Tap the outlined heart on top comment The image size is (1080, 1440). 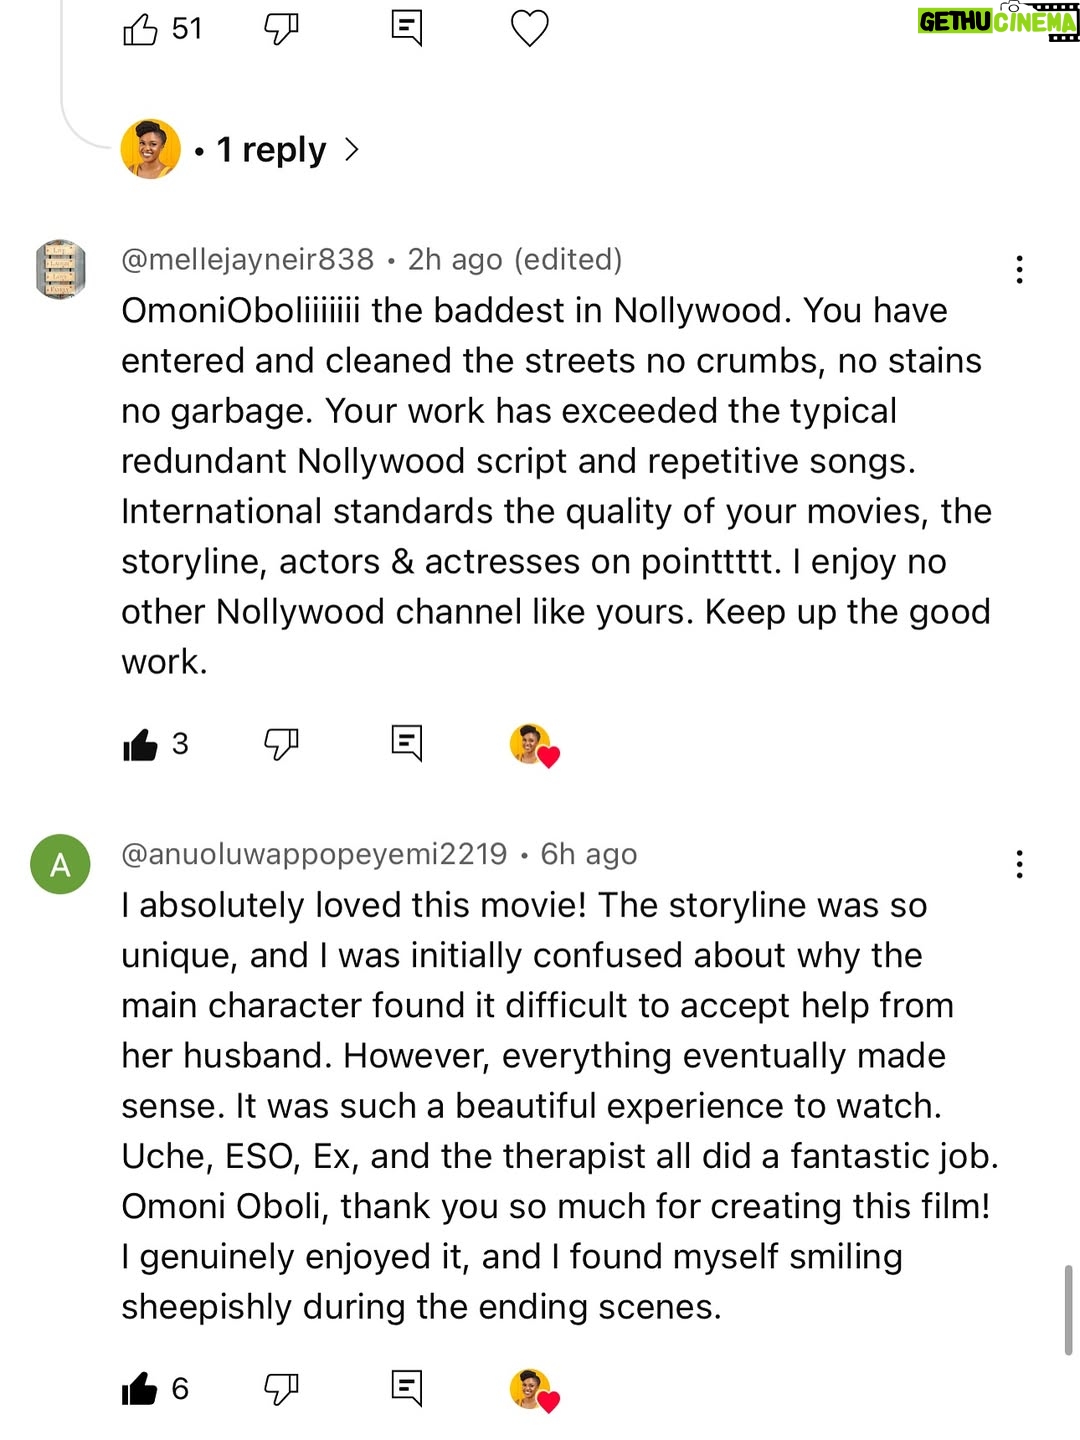coord(530,28)
